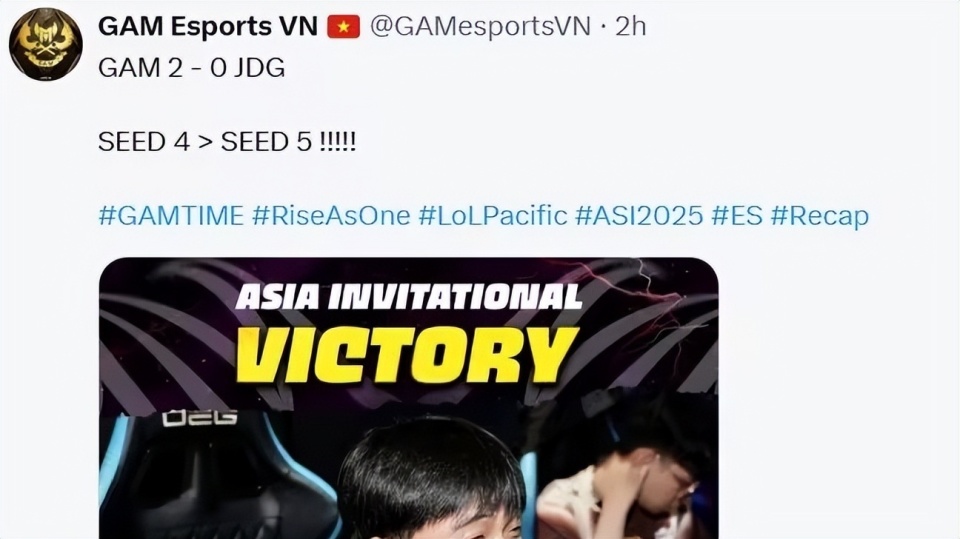
Task: Open the #RiseAsOne hashtag
Action: 331,216
